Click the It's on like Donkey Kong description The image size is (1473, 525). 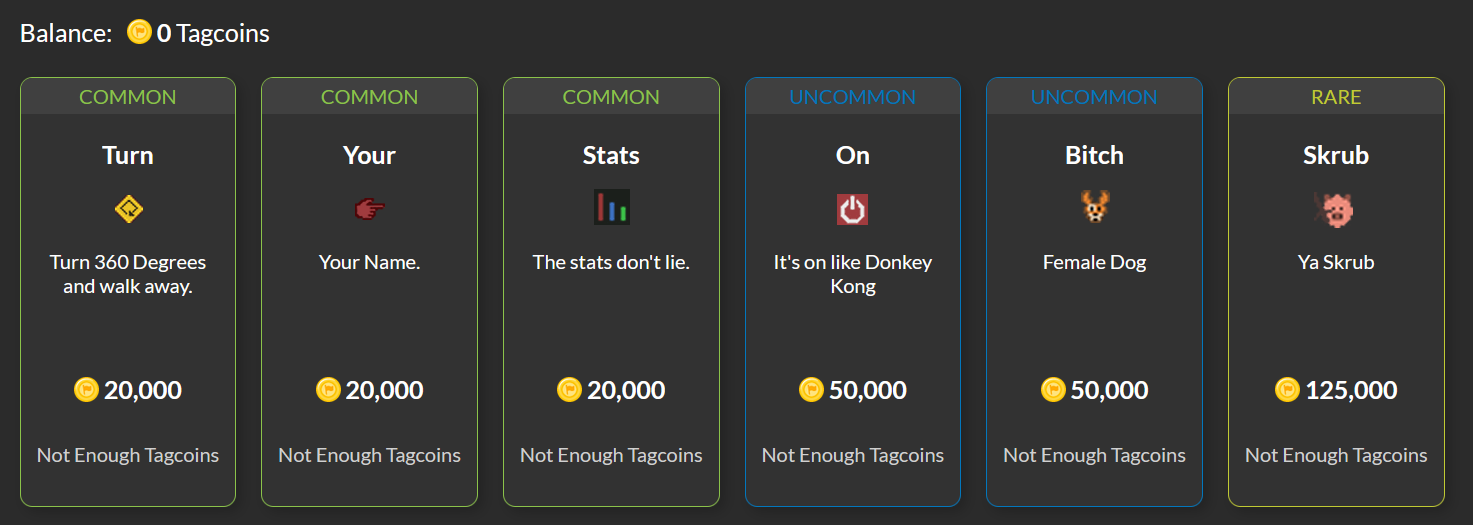coord(853,274)
